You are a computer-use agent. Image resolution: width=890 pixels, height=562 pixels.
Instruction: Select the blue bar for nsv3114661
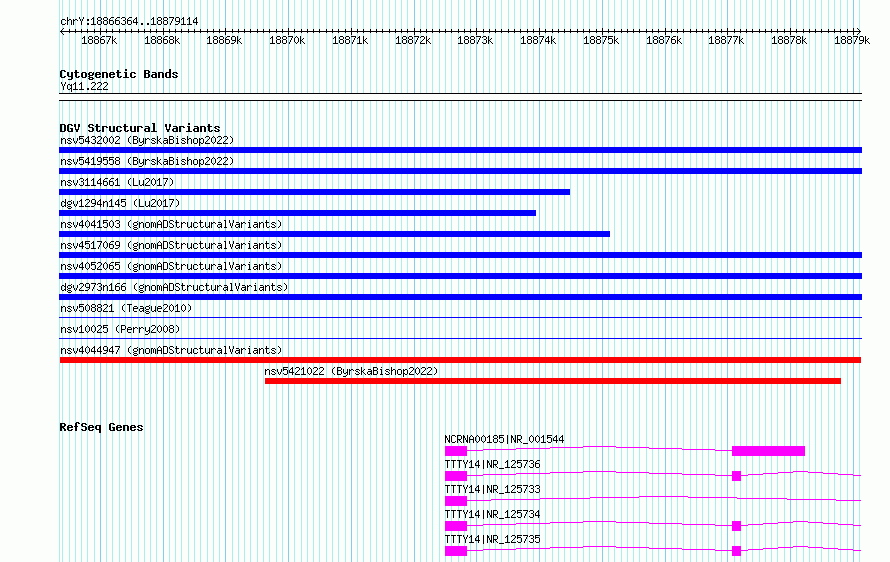click(x=314, y=192)
